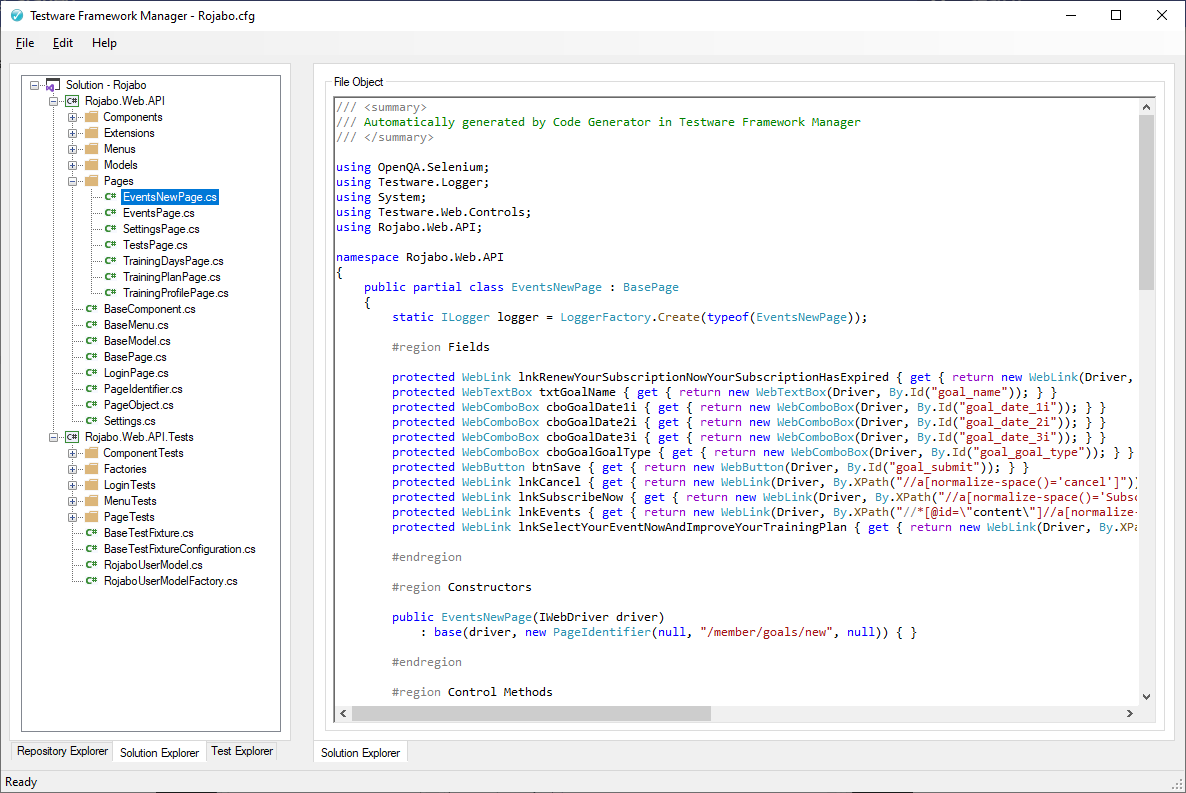
Task: Select EventsNewPage.cs in the tree
Action: click(170, 197)
